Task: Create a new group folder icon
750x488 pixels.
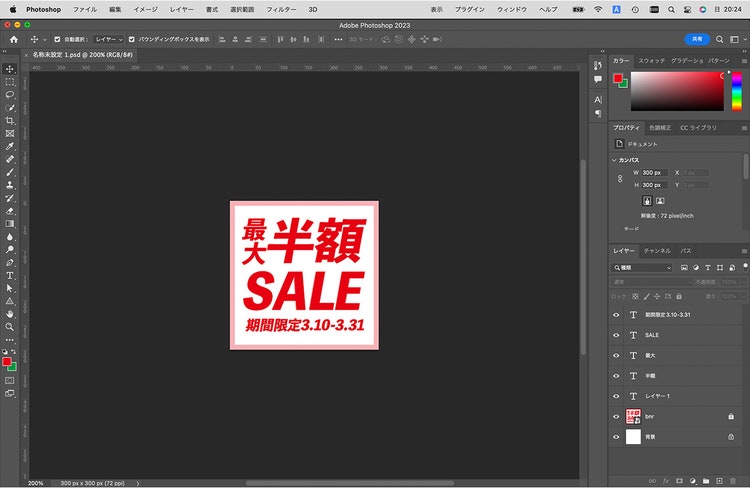Action: click(706, 481)
